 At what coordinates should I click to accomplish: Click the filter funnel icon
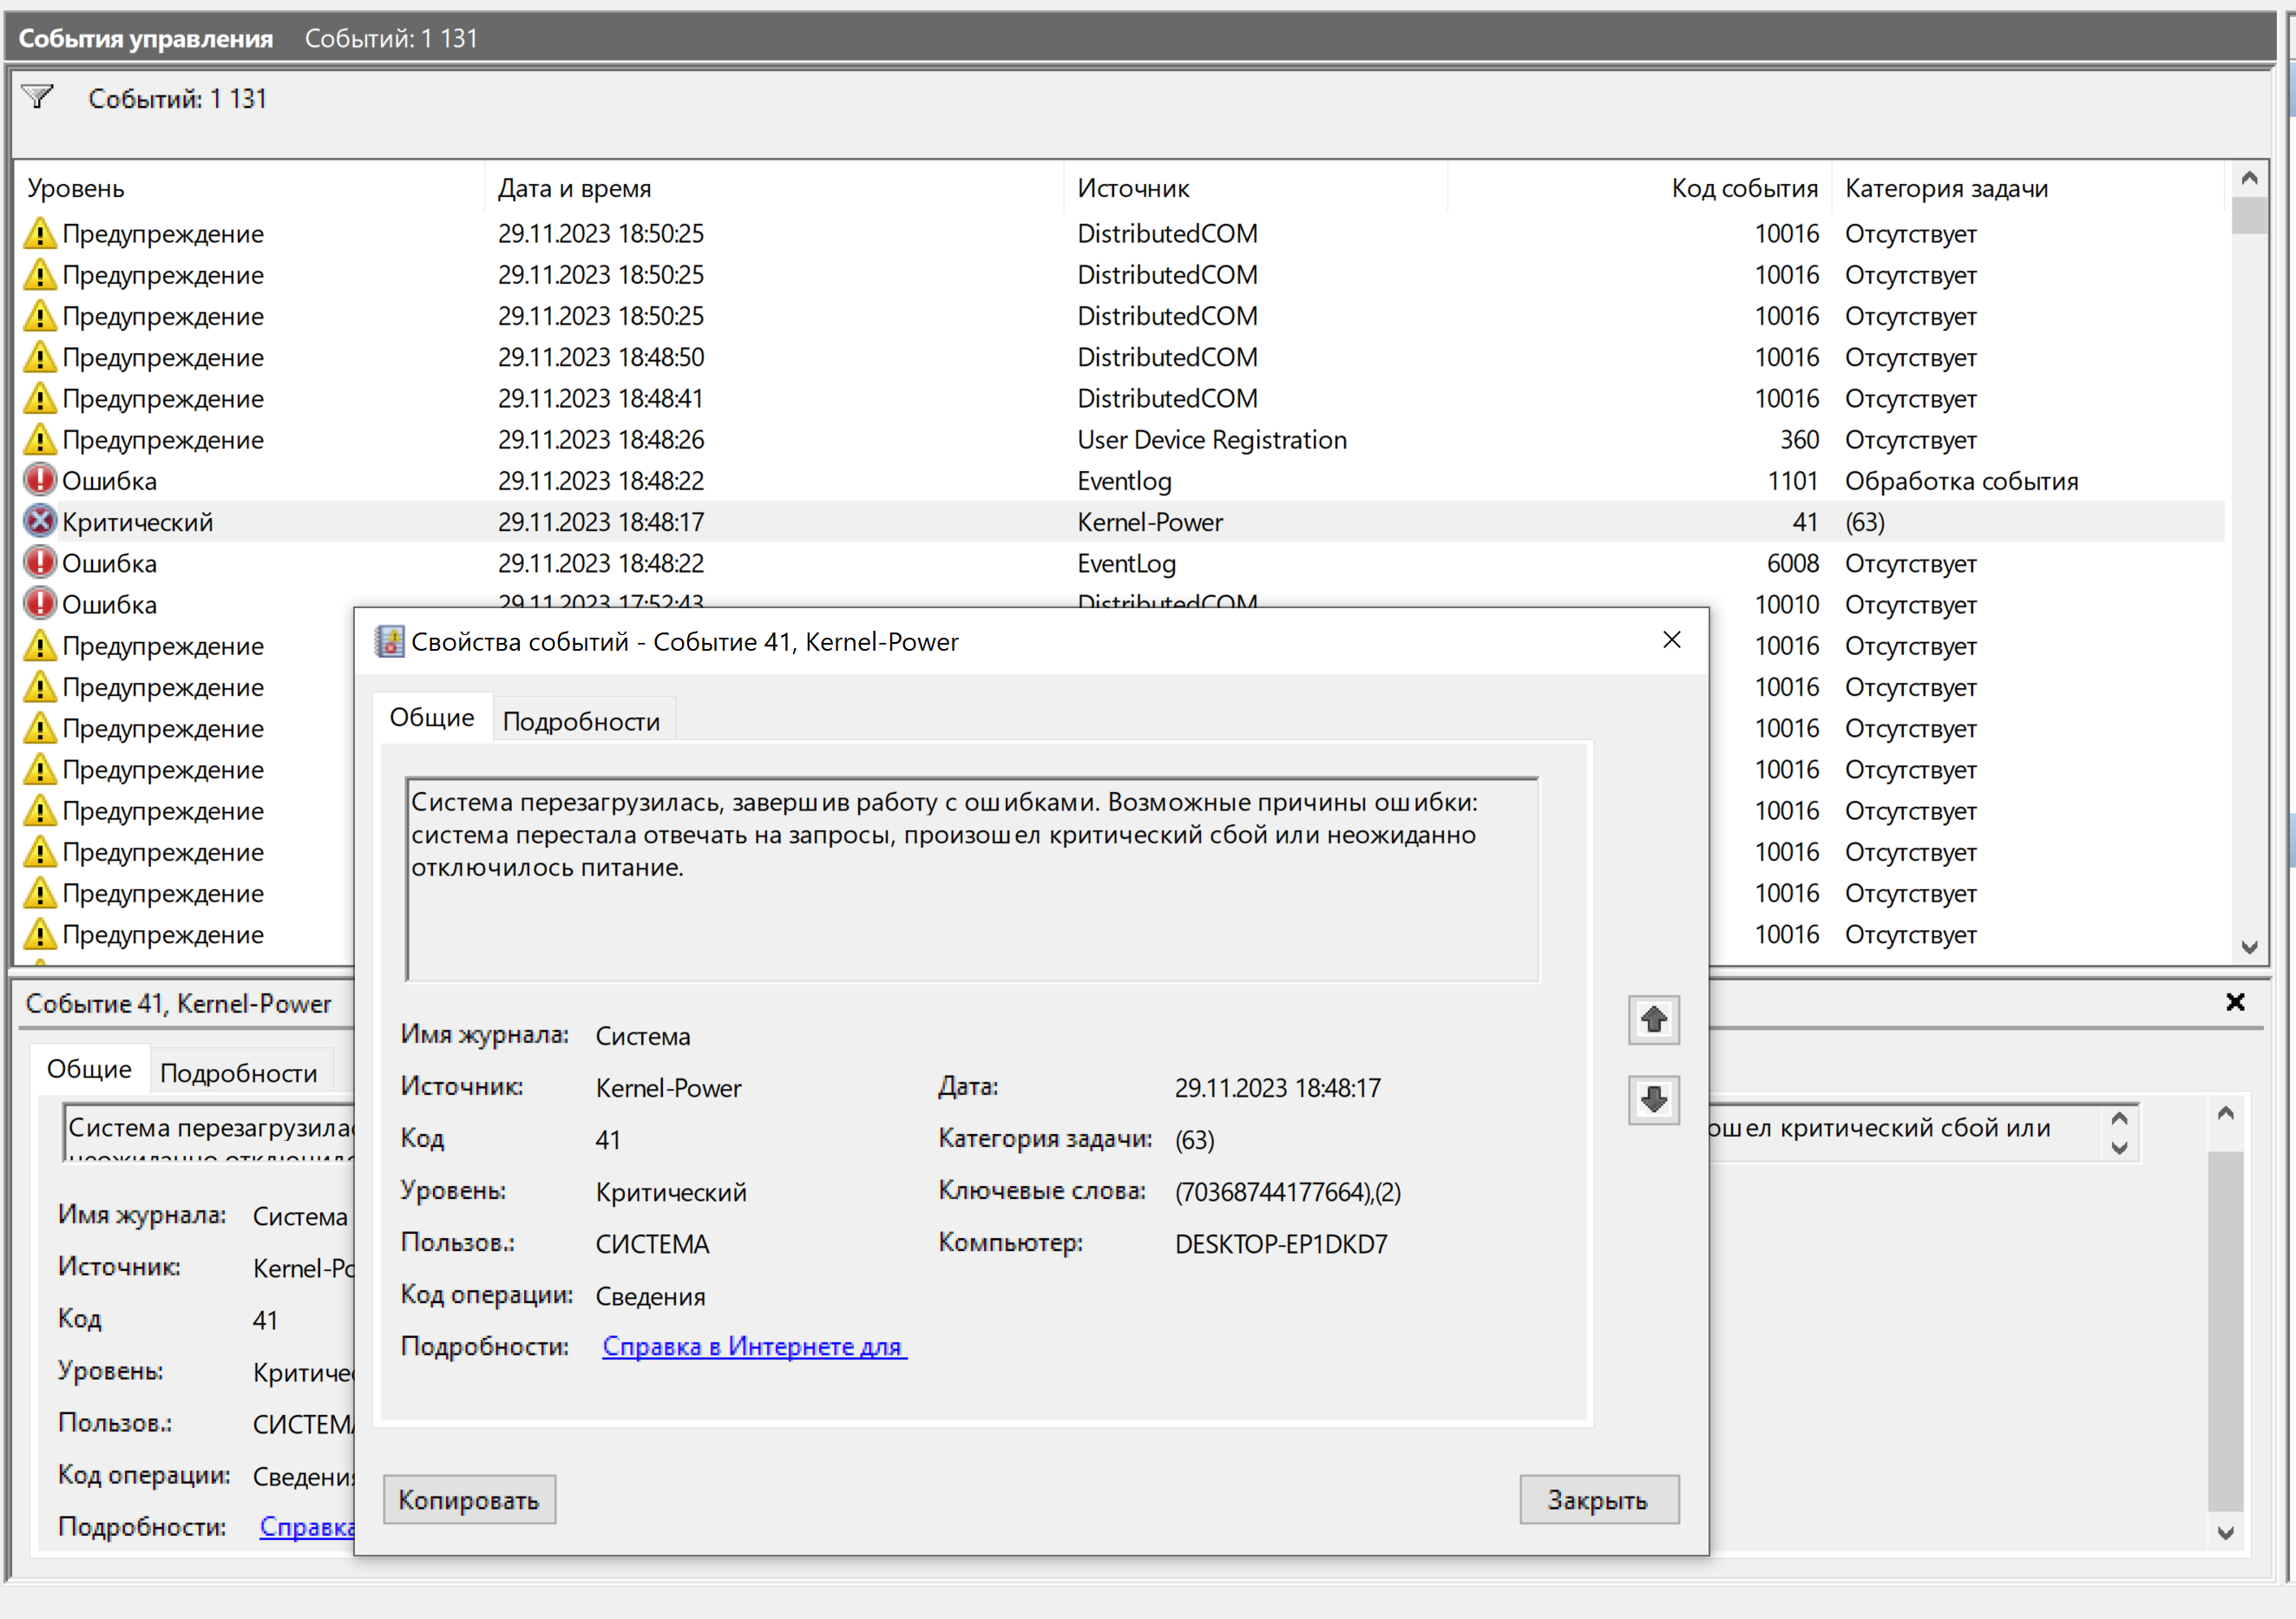pyautogui.click(x=37, y=97)
